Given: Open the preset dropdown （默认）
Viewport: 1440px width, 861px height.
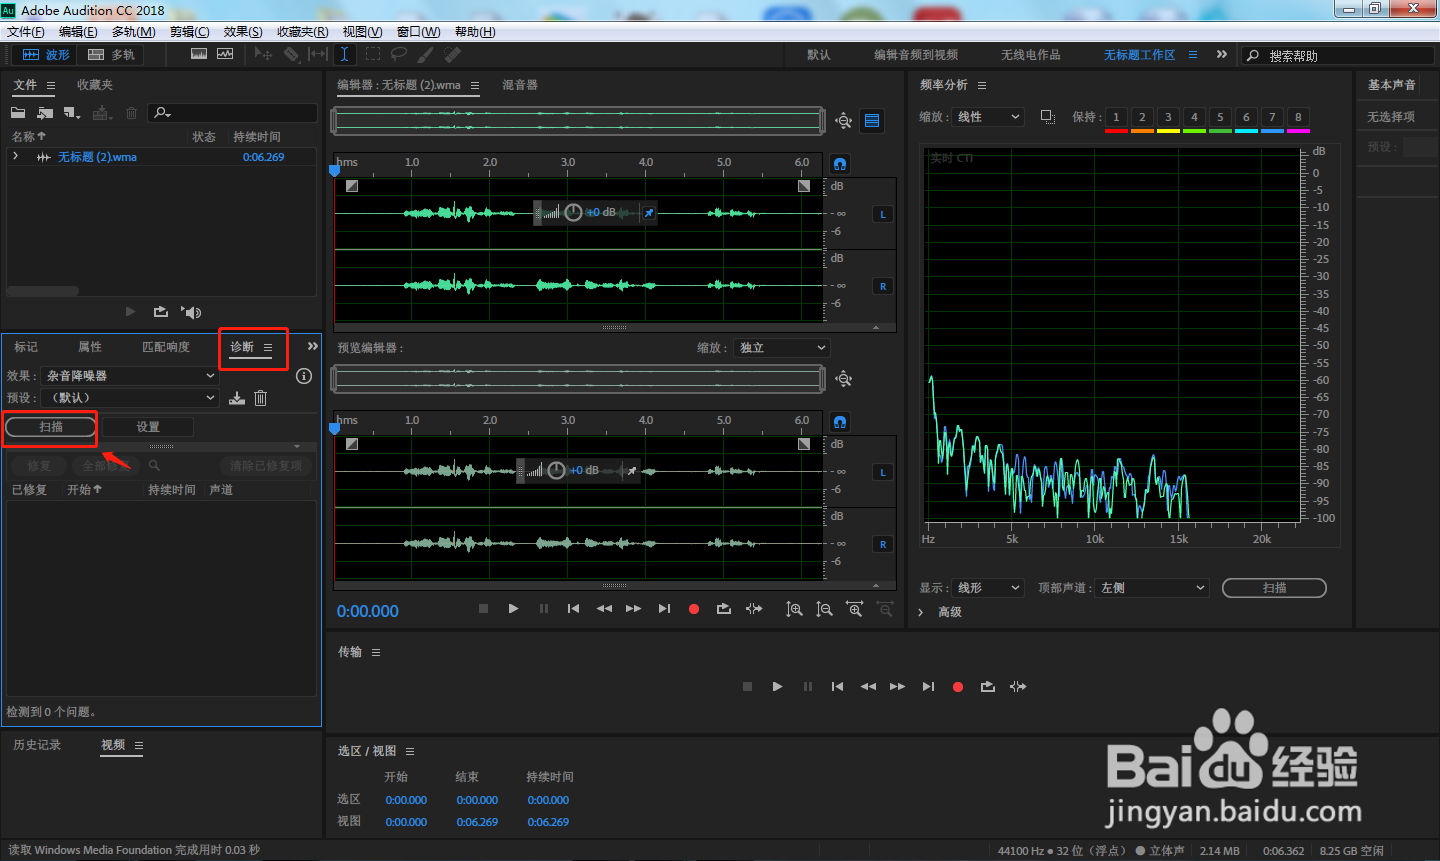Looking at the screenshot, I should pyautogui.click(x=128, y=398).
